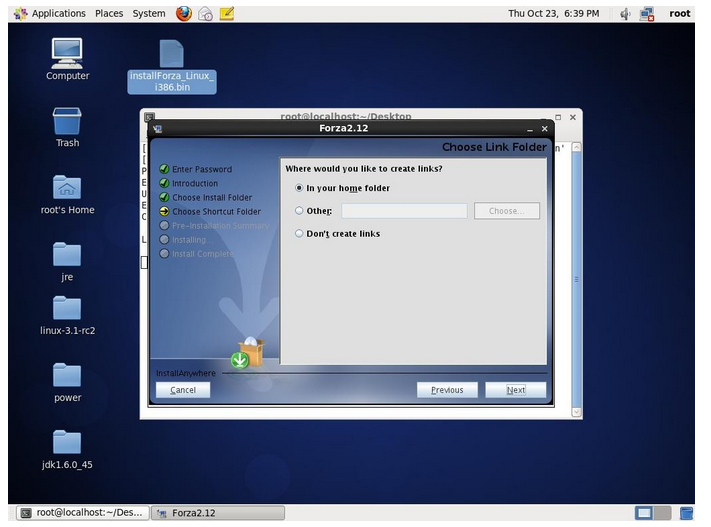Select the jre folder icon
The height and width of the screenshot is (527, 711).
(67, 262)
